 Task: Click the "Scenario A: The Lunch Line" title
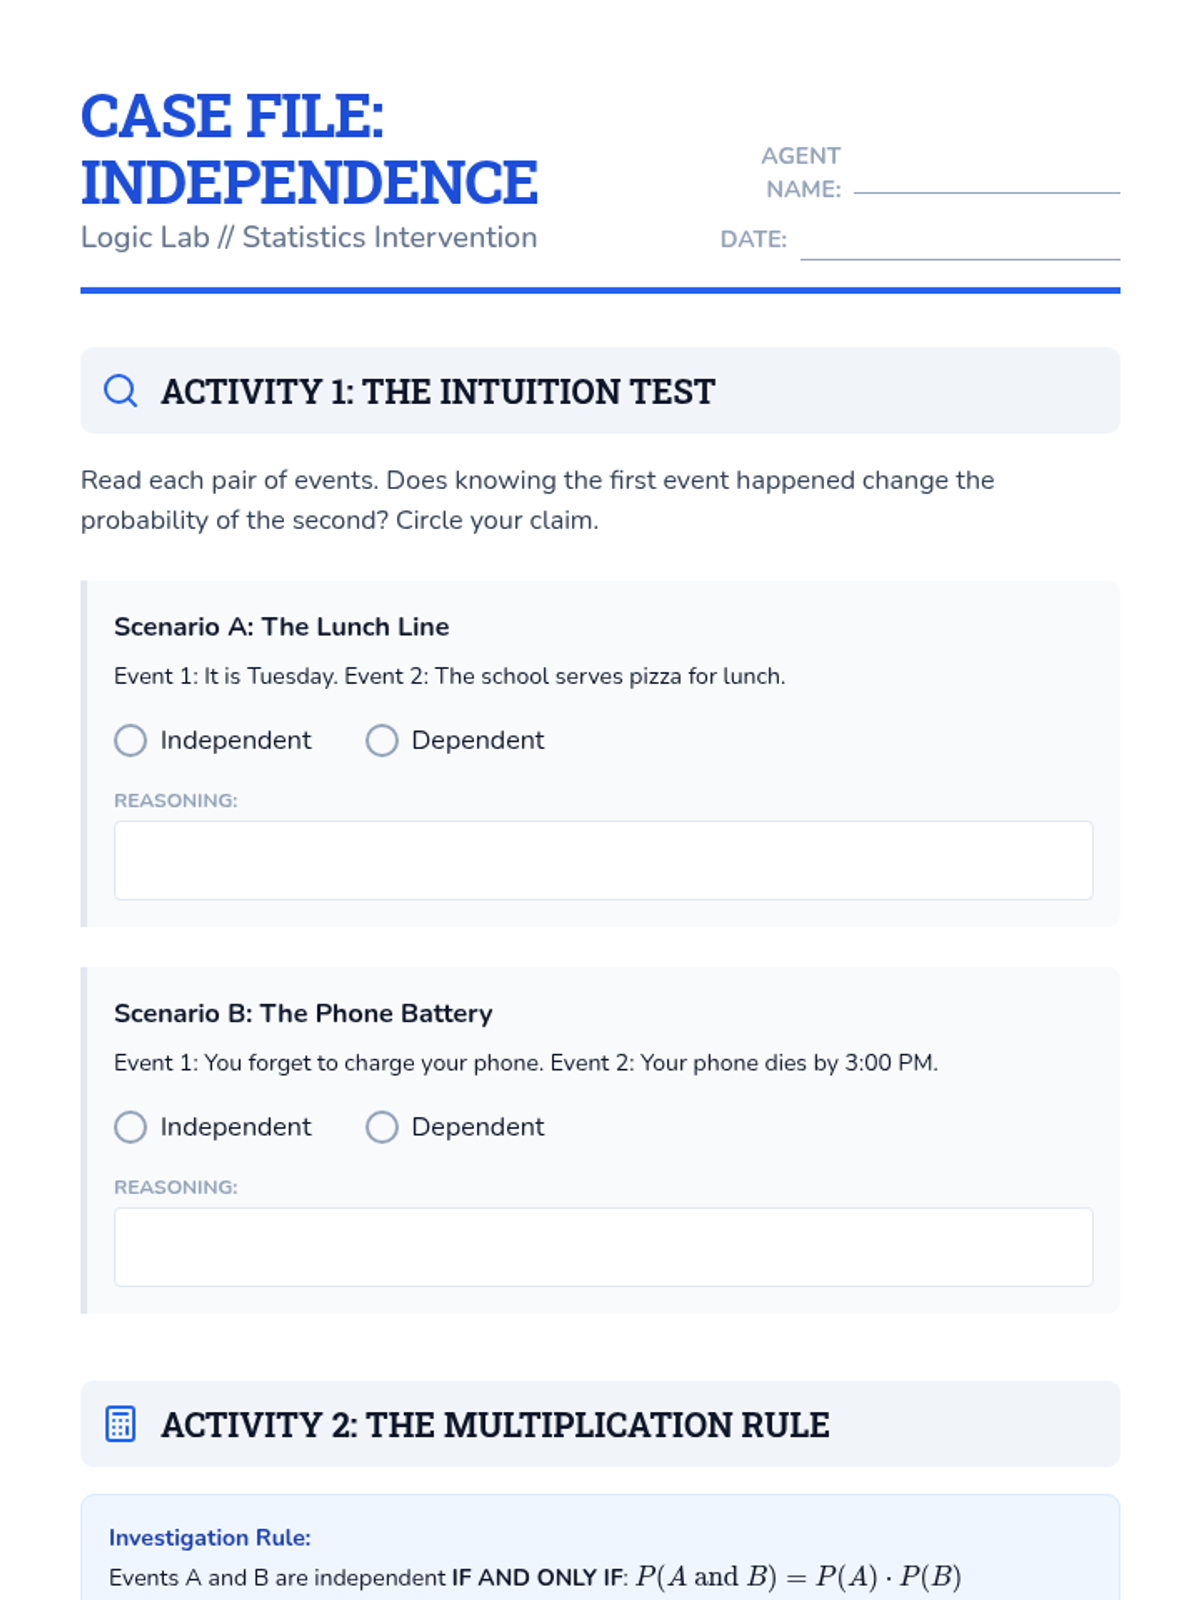281,627
